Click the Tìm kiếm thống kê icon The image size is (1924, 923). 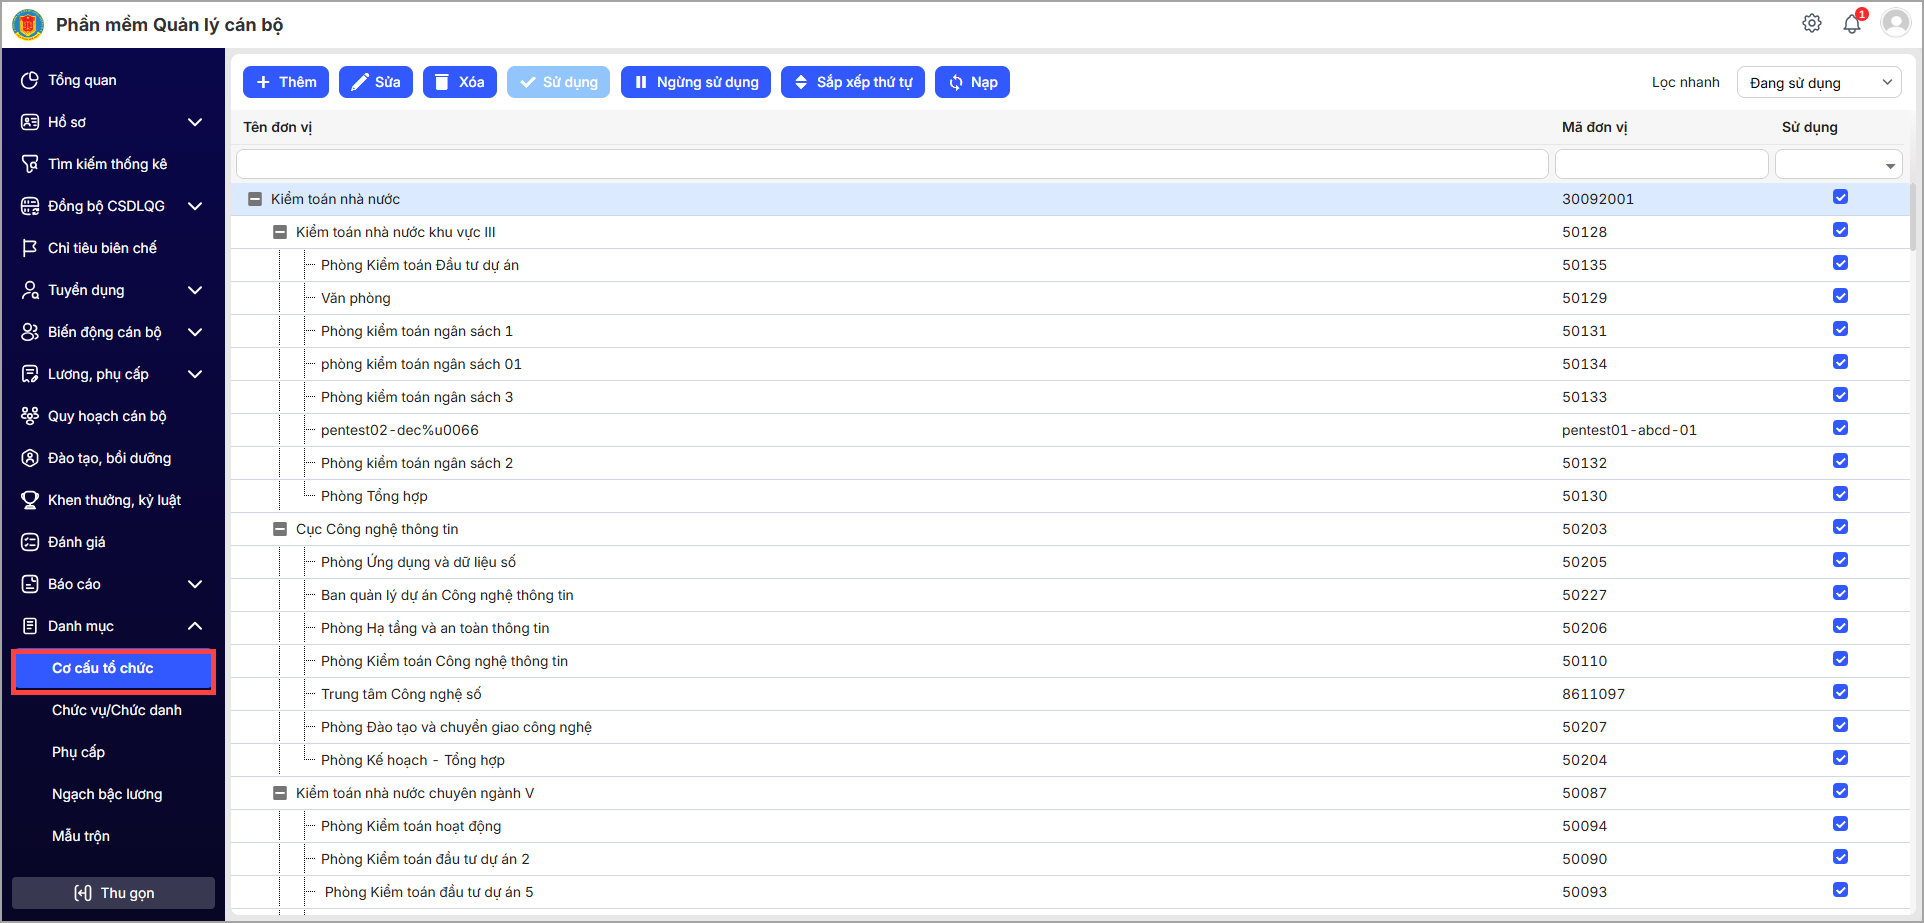[x=30, y=164]
